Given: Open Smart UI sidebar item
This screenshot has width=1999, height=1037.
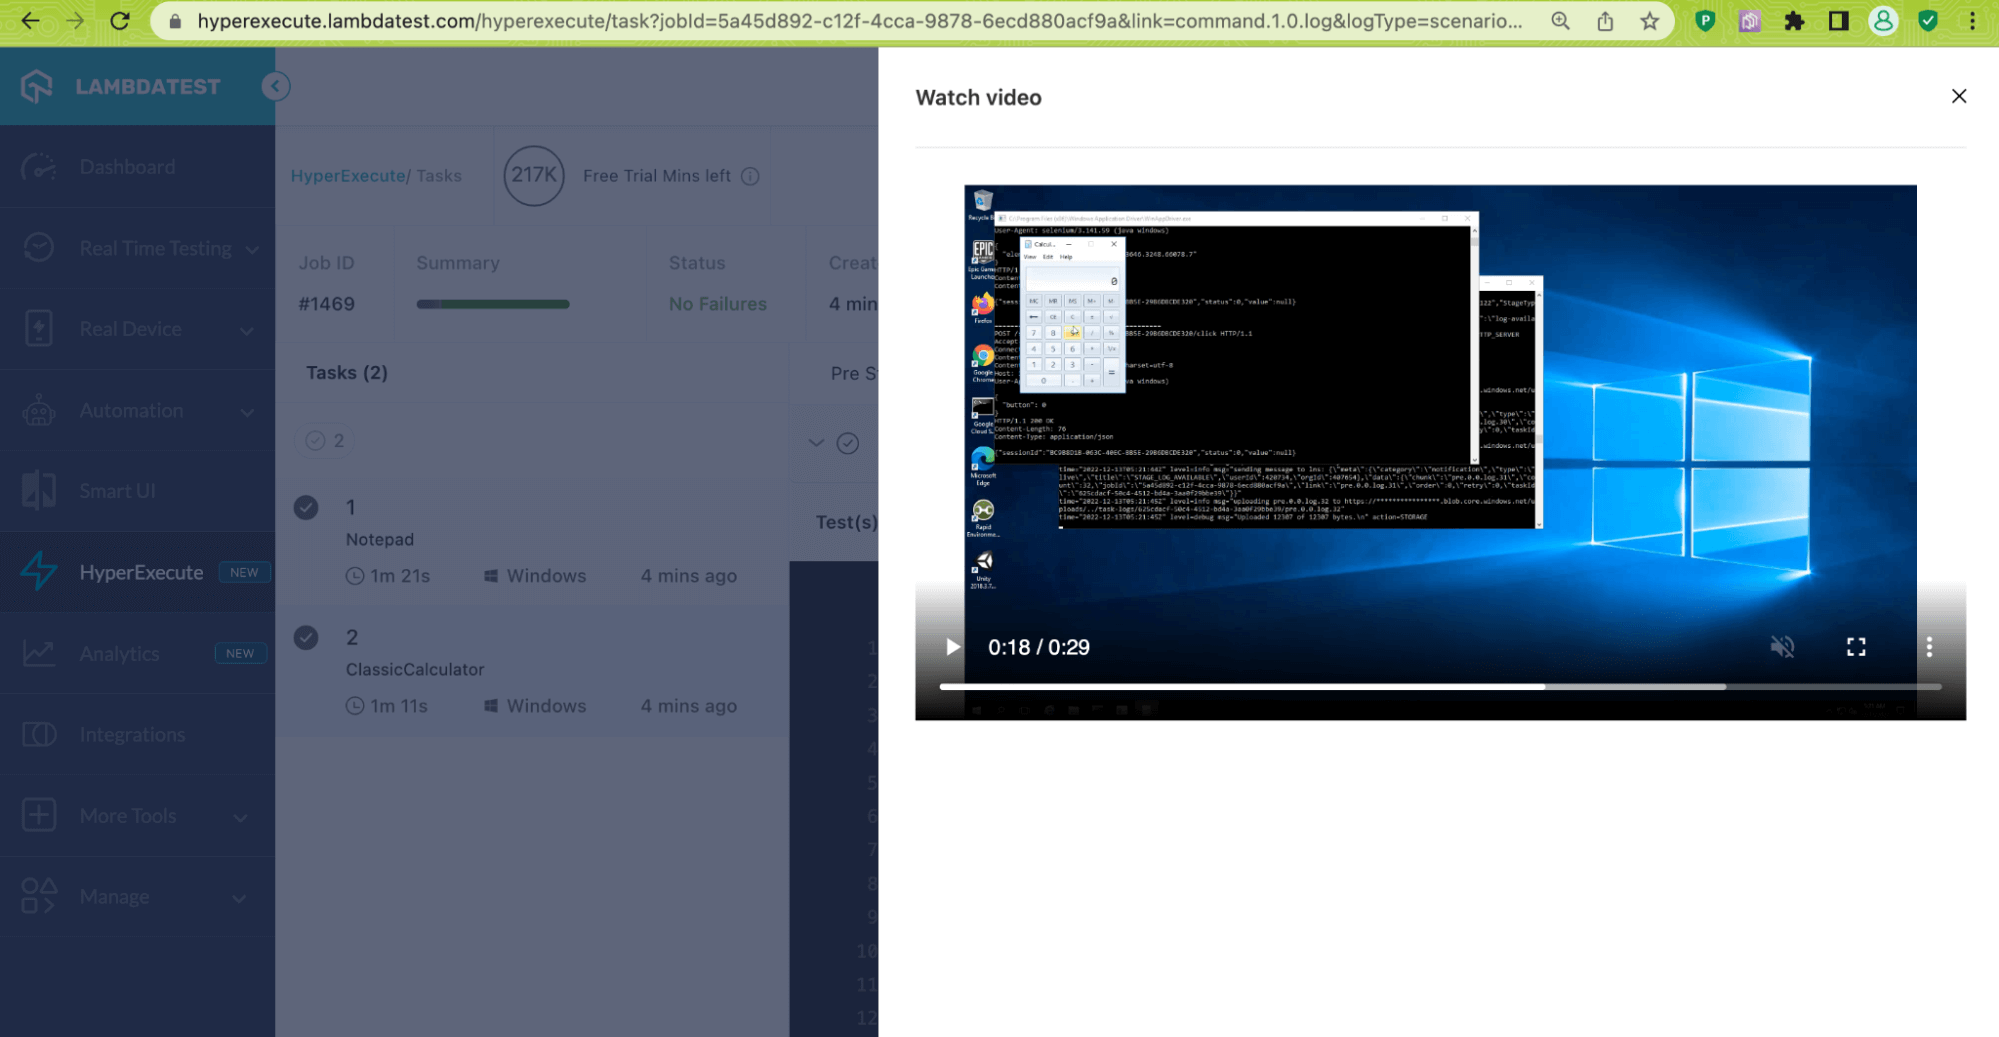Looking at the screenshot, I should click(x=117, y=491).
